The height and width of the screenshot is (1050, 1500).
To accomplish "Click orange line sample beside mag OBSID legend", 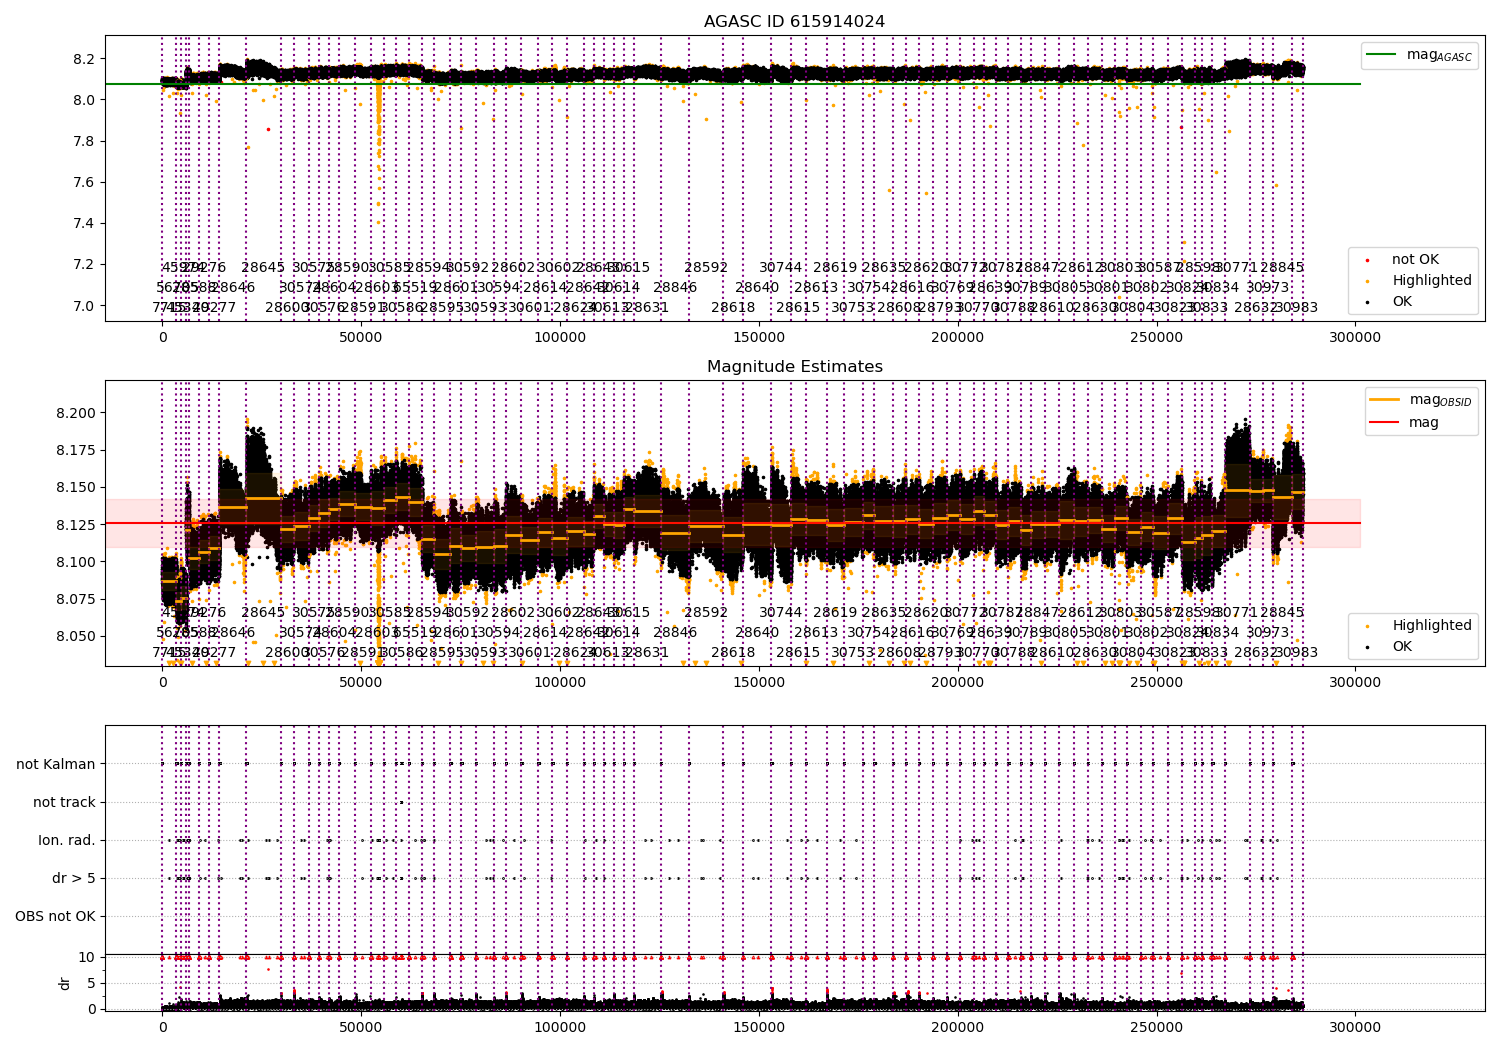I will point(1385,400).
